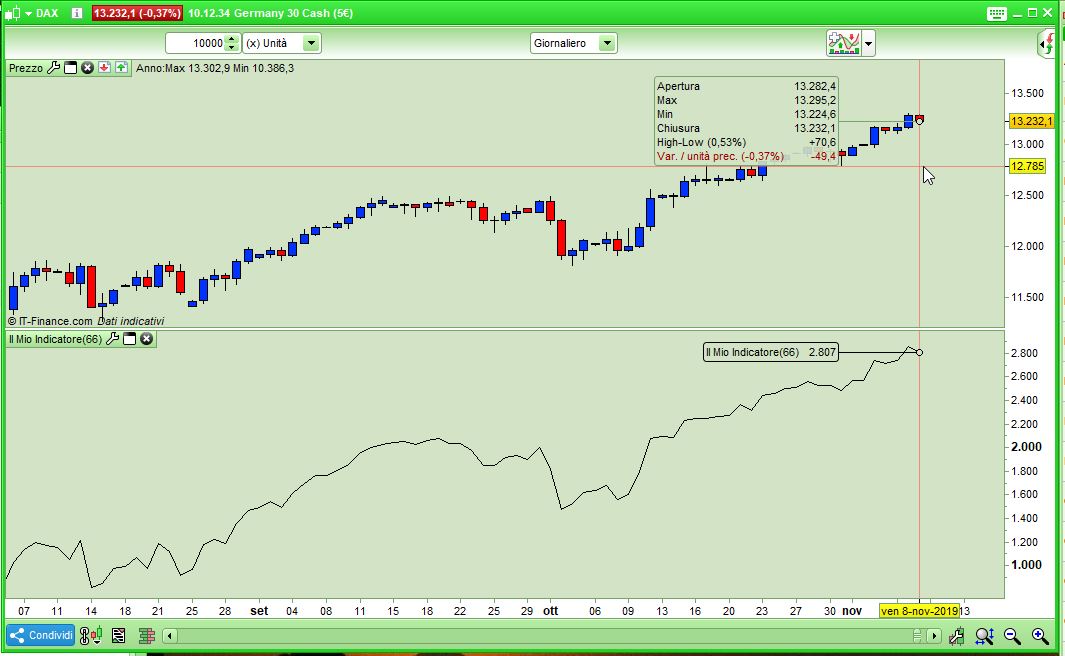The height and width of the screenshot is (656, 1065).
Task: Click the yellow 13.232,1 price label on the axis
Action: [1030, 121]
